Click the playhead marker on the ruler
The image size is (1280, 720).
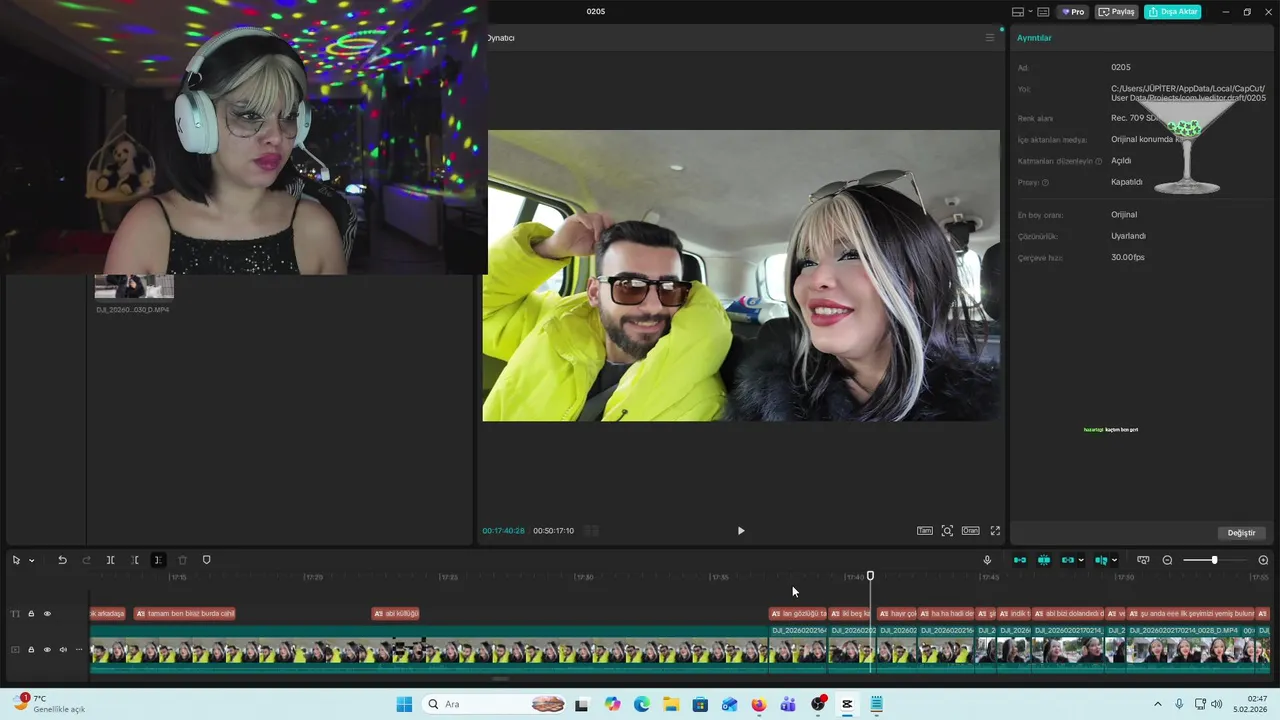click(x=870, y=576)
